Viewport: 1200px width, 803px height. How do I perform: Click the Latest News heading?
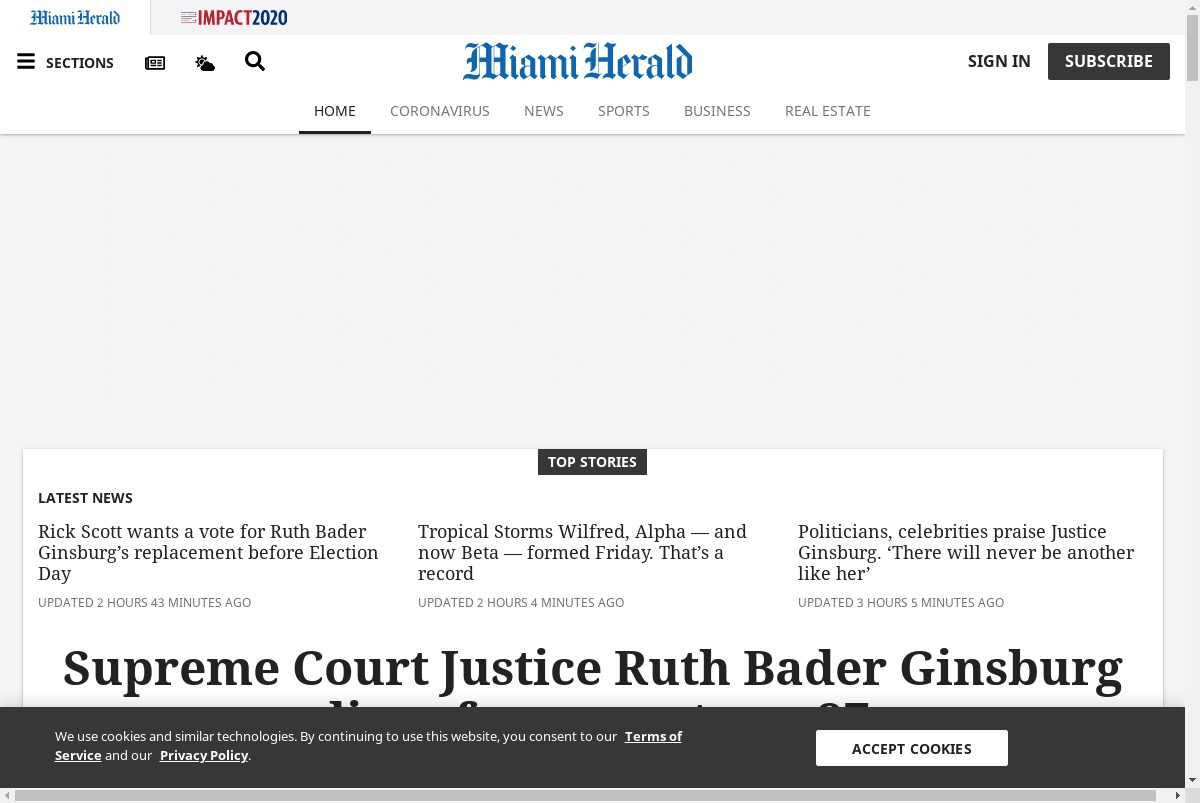85,498
